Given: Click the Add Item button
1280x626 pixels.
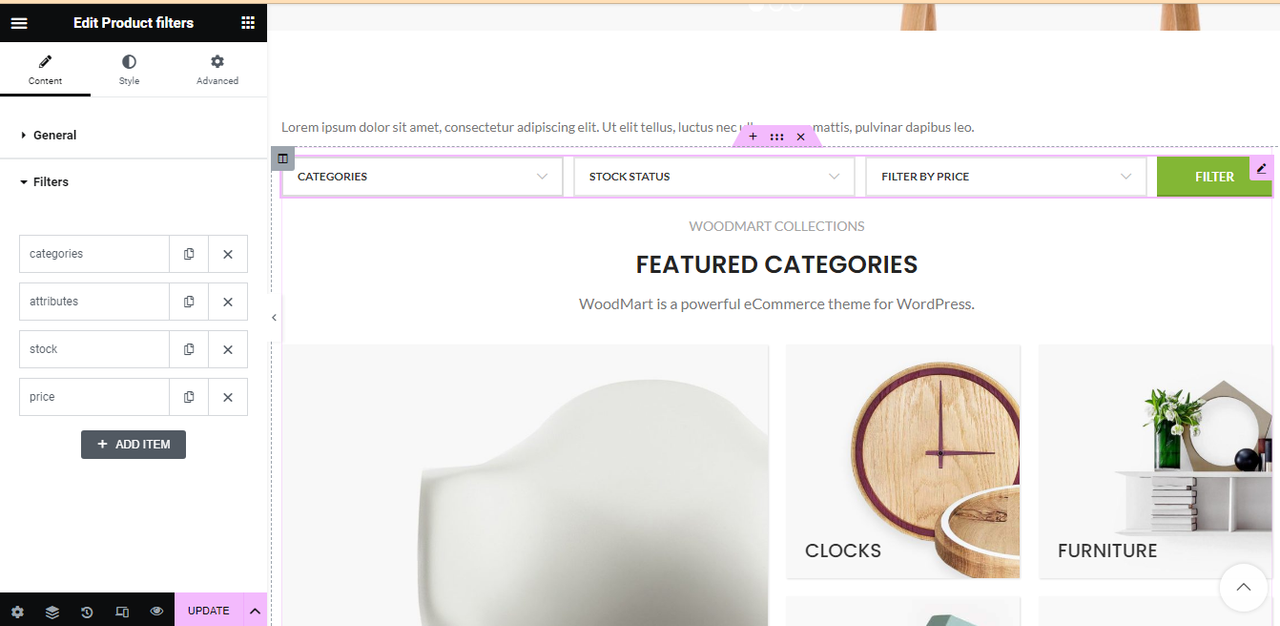Looking at the screenshot, I should point(133,444).
